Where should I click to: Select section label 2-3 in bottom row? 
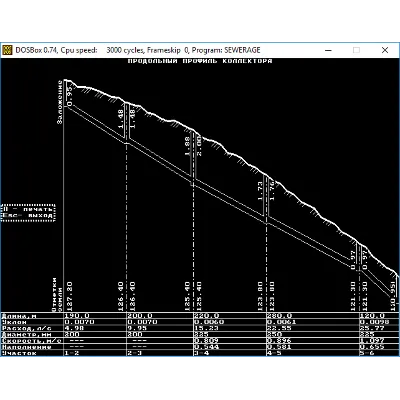pos(135,353)
